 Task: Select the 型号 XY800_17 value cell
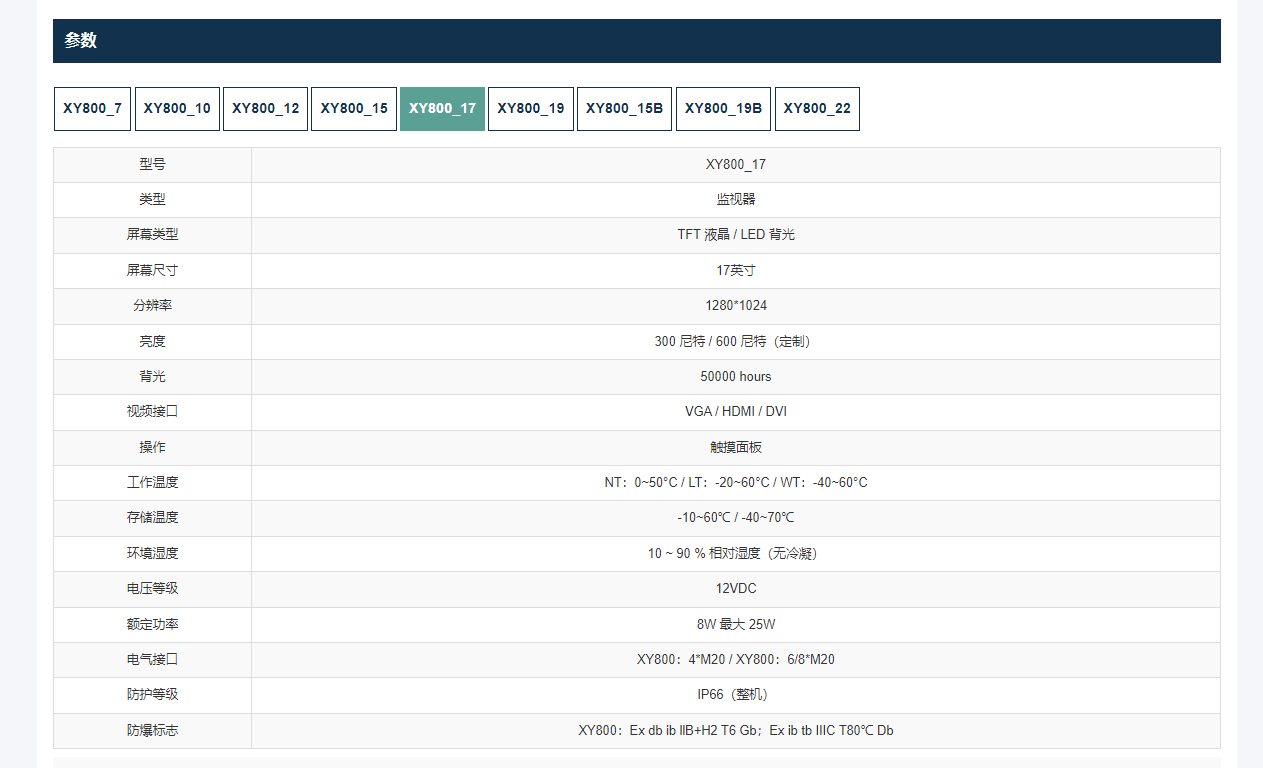click(x=736, y=165)
